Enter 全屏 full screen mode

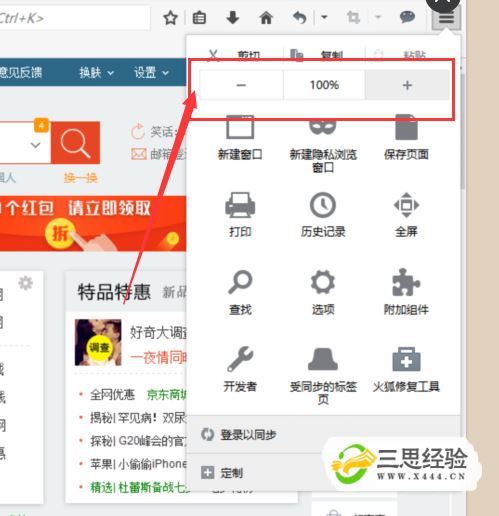click(x=406, y=214)
